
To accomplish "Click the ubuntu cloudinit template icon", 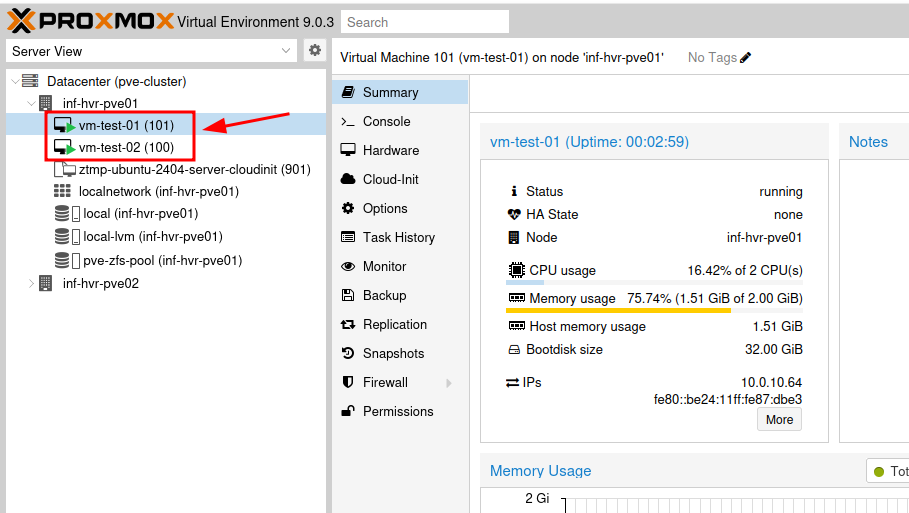I will click(65, 170).
